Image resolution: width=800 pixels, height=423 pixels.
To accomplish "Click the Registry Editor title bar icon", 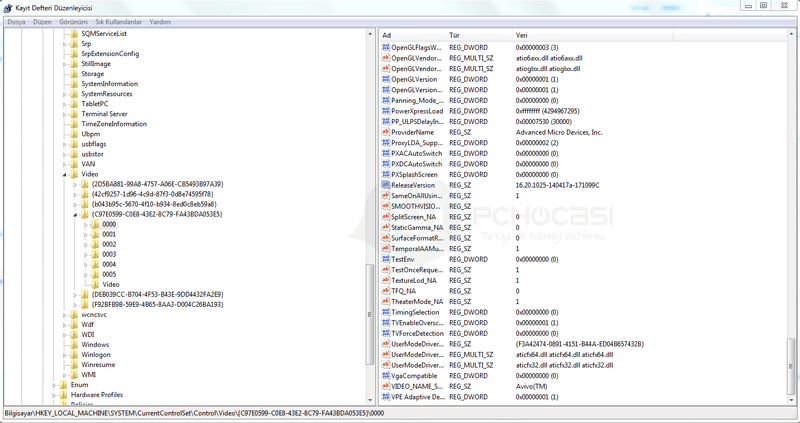I will (8, 7).
